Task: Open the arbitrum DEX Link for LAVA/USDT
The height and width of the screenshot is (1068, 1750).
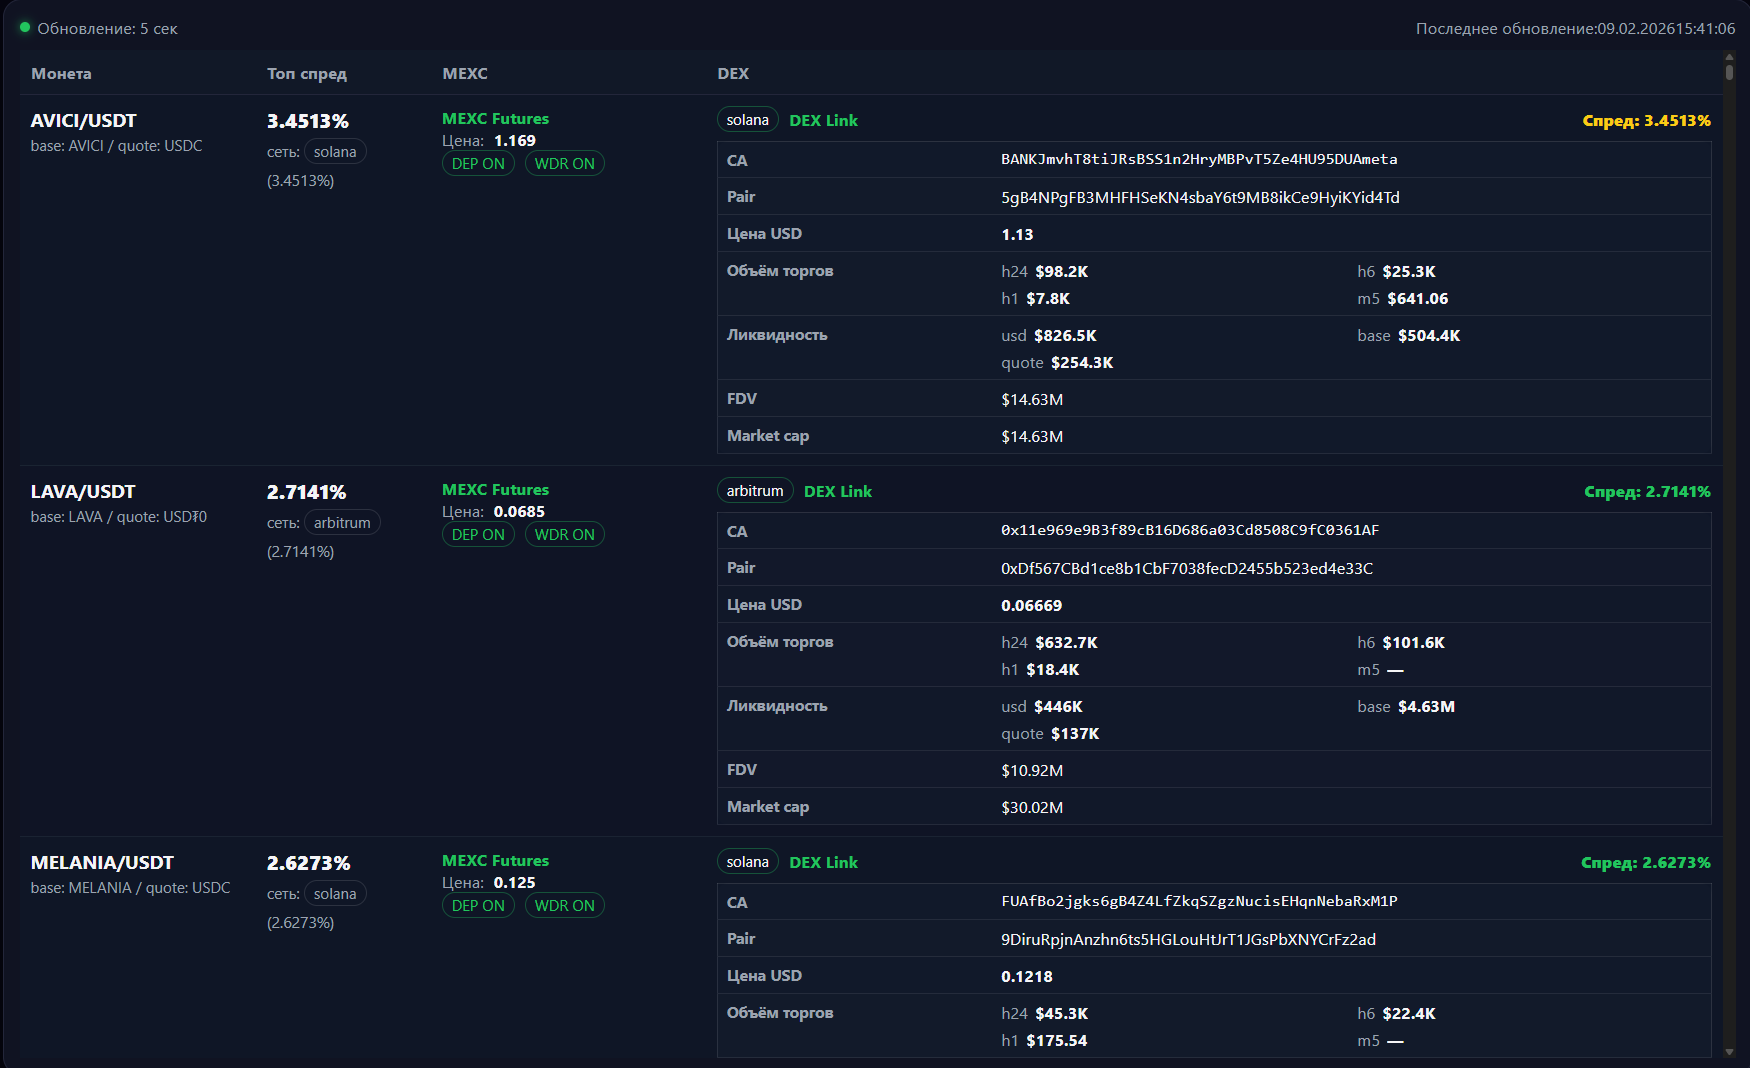Action: (x=838, y=492)
